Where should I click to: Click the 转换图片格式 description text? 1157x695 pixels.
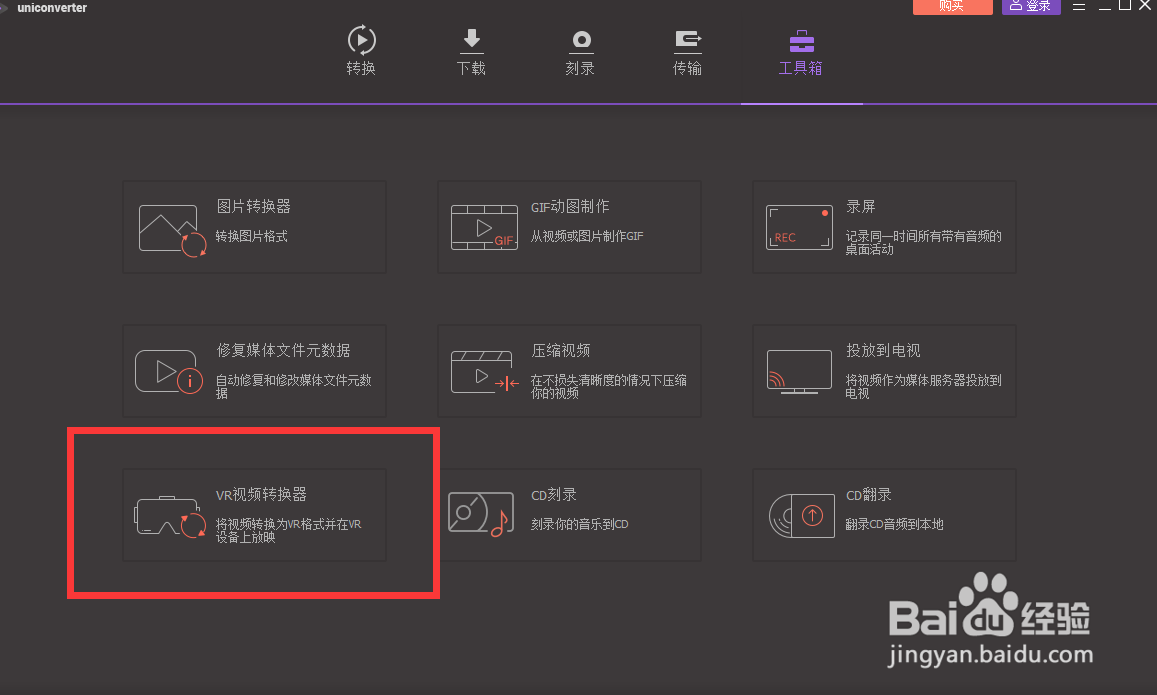(252, 236)
